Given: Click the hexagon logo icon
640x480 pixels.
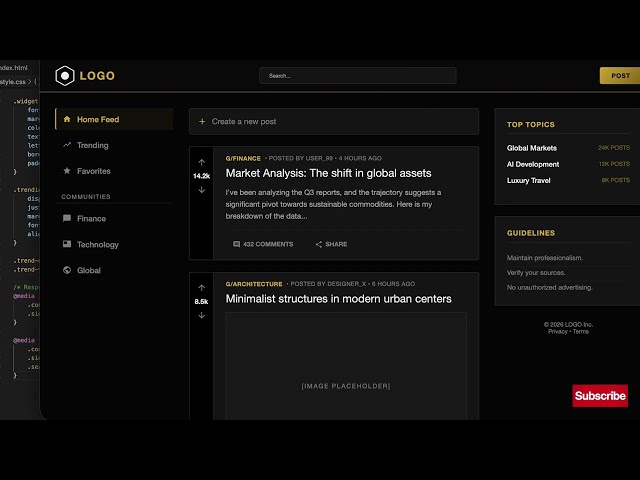Looking at the screenshot, I should (x=65, y=76).
